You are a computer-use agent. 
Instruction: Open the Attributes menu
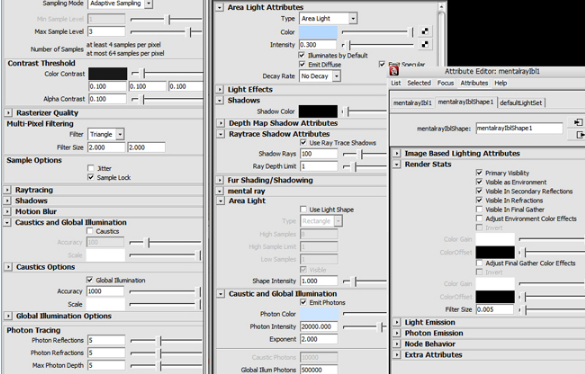click(x=474, y=83)
